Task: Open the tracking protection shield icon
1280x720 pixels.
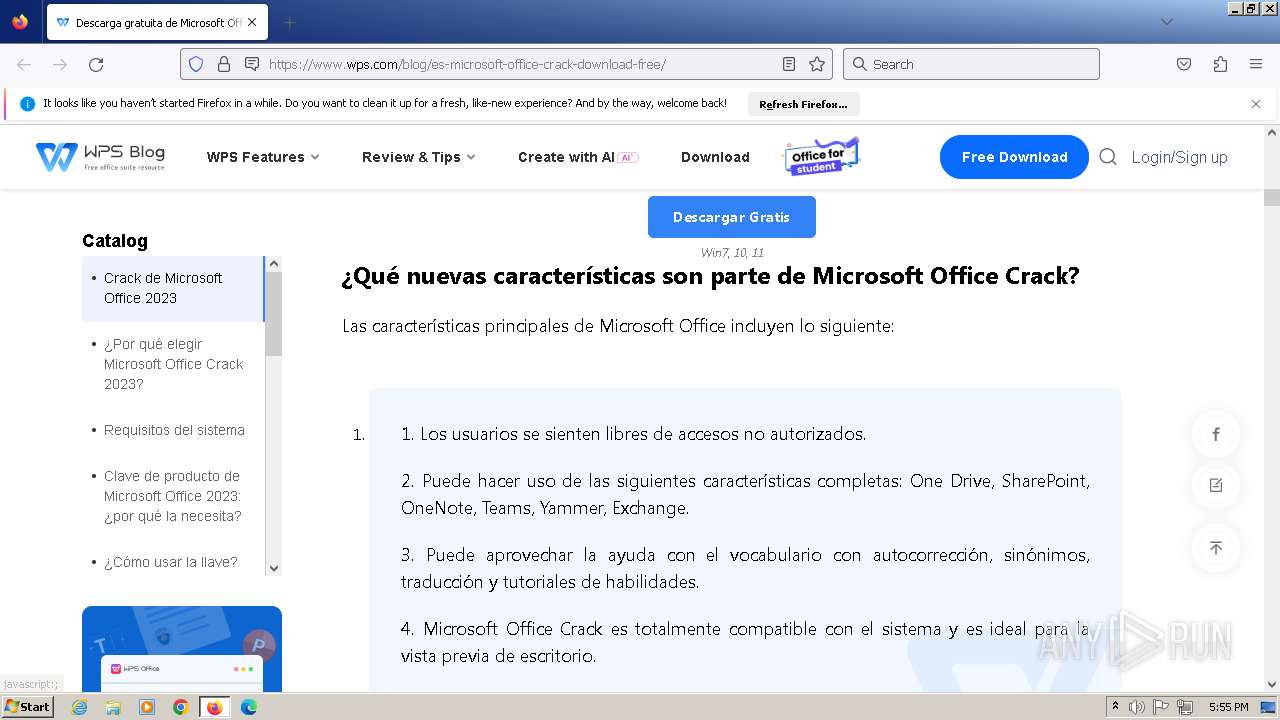Action: [x=196, y=64]
